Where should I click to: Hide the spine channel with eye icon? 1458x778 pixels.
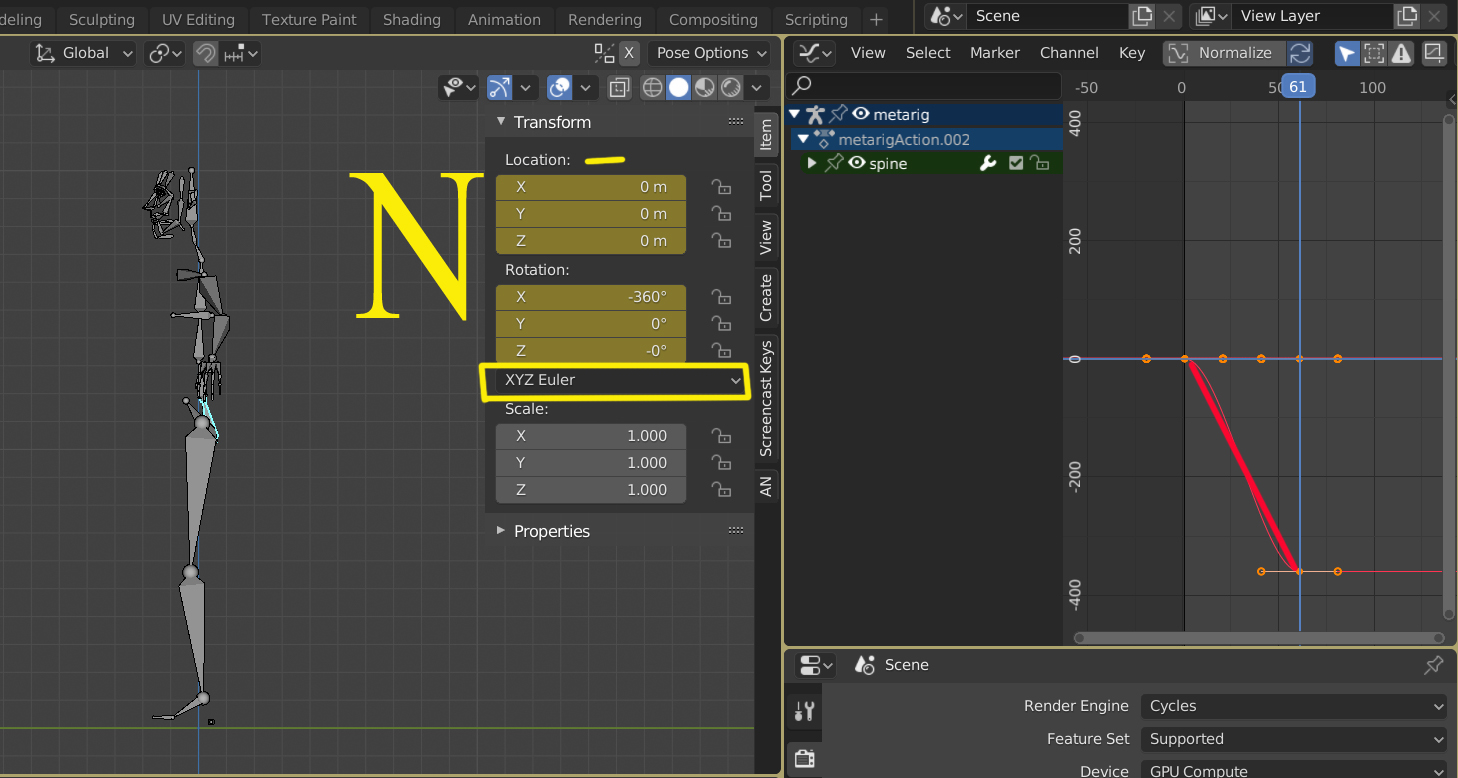tap(857, 163)
